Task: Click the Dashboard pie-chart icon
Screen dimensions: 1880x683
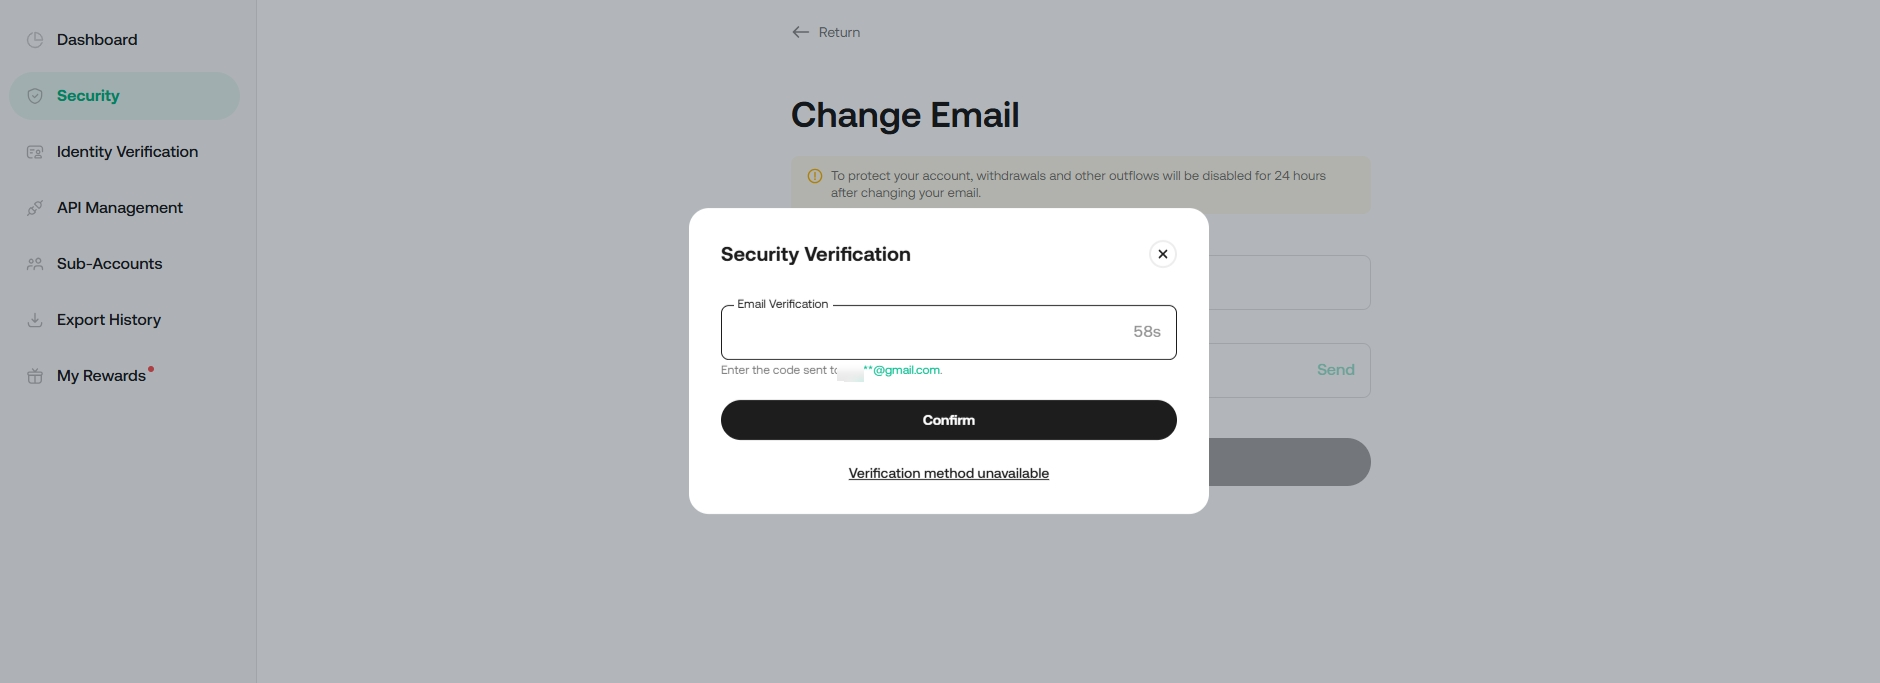Action: point(35,40)
